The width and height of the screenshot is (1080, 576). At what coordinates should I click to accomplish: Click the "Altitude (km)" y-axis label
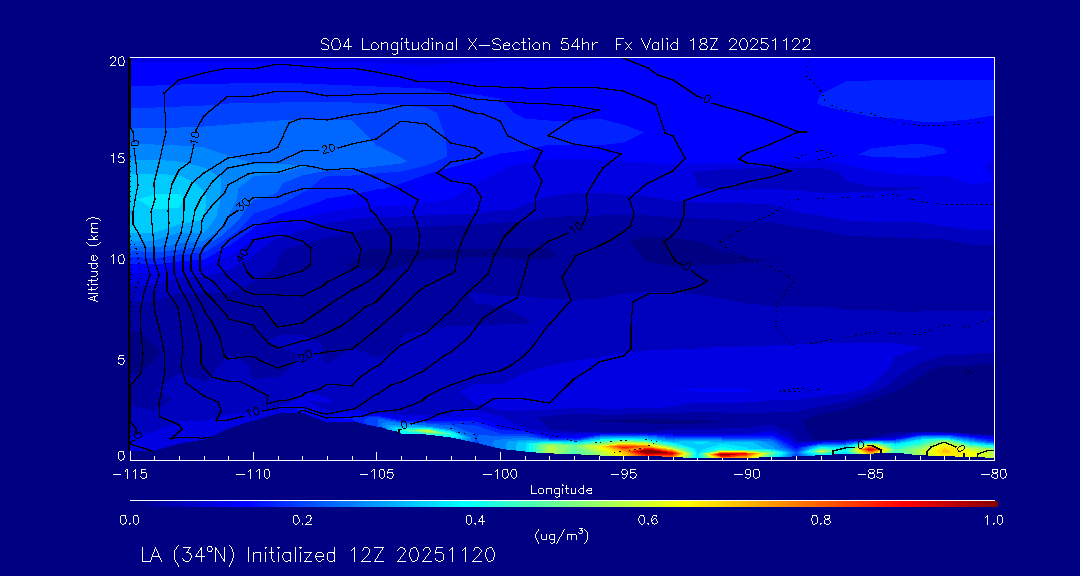coord(93,258)
